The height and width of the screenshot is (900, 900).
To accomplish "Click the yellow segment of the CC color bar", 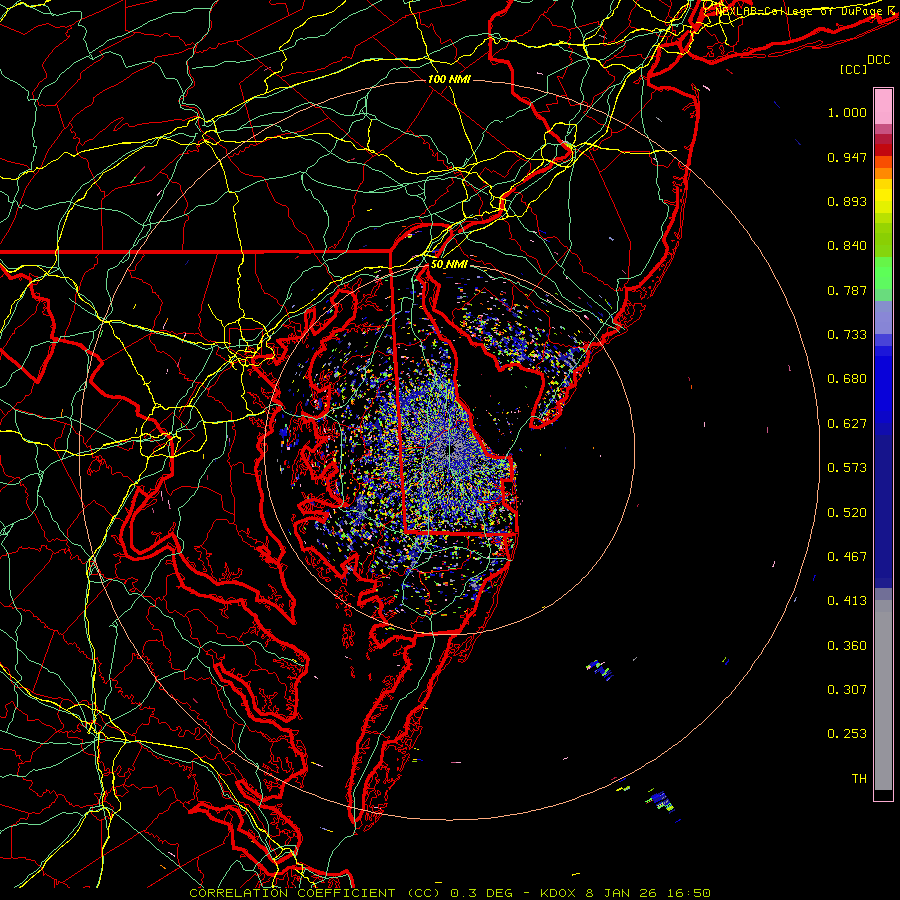I will (883, 196).
